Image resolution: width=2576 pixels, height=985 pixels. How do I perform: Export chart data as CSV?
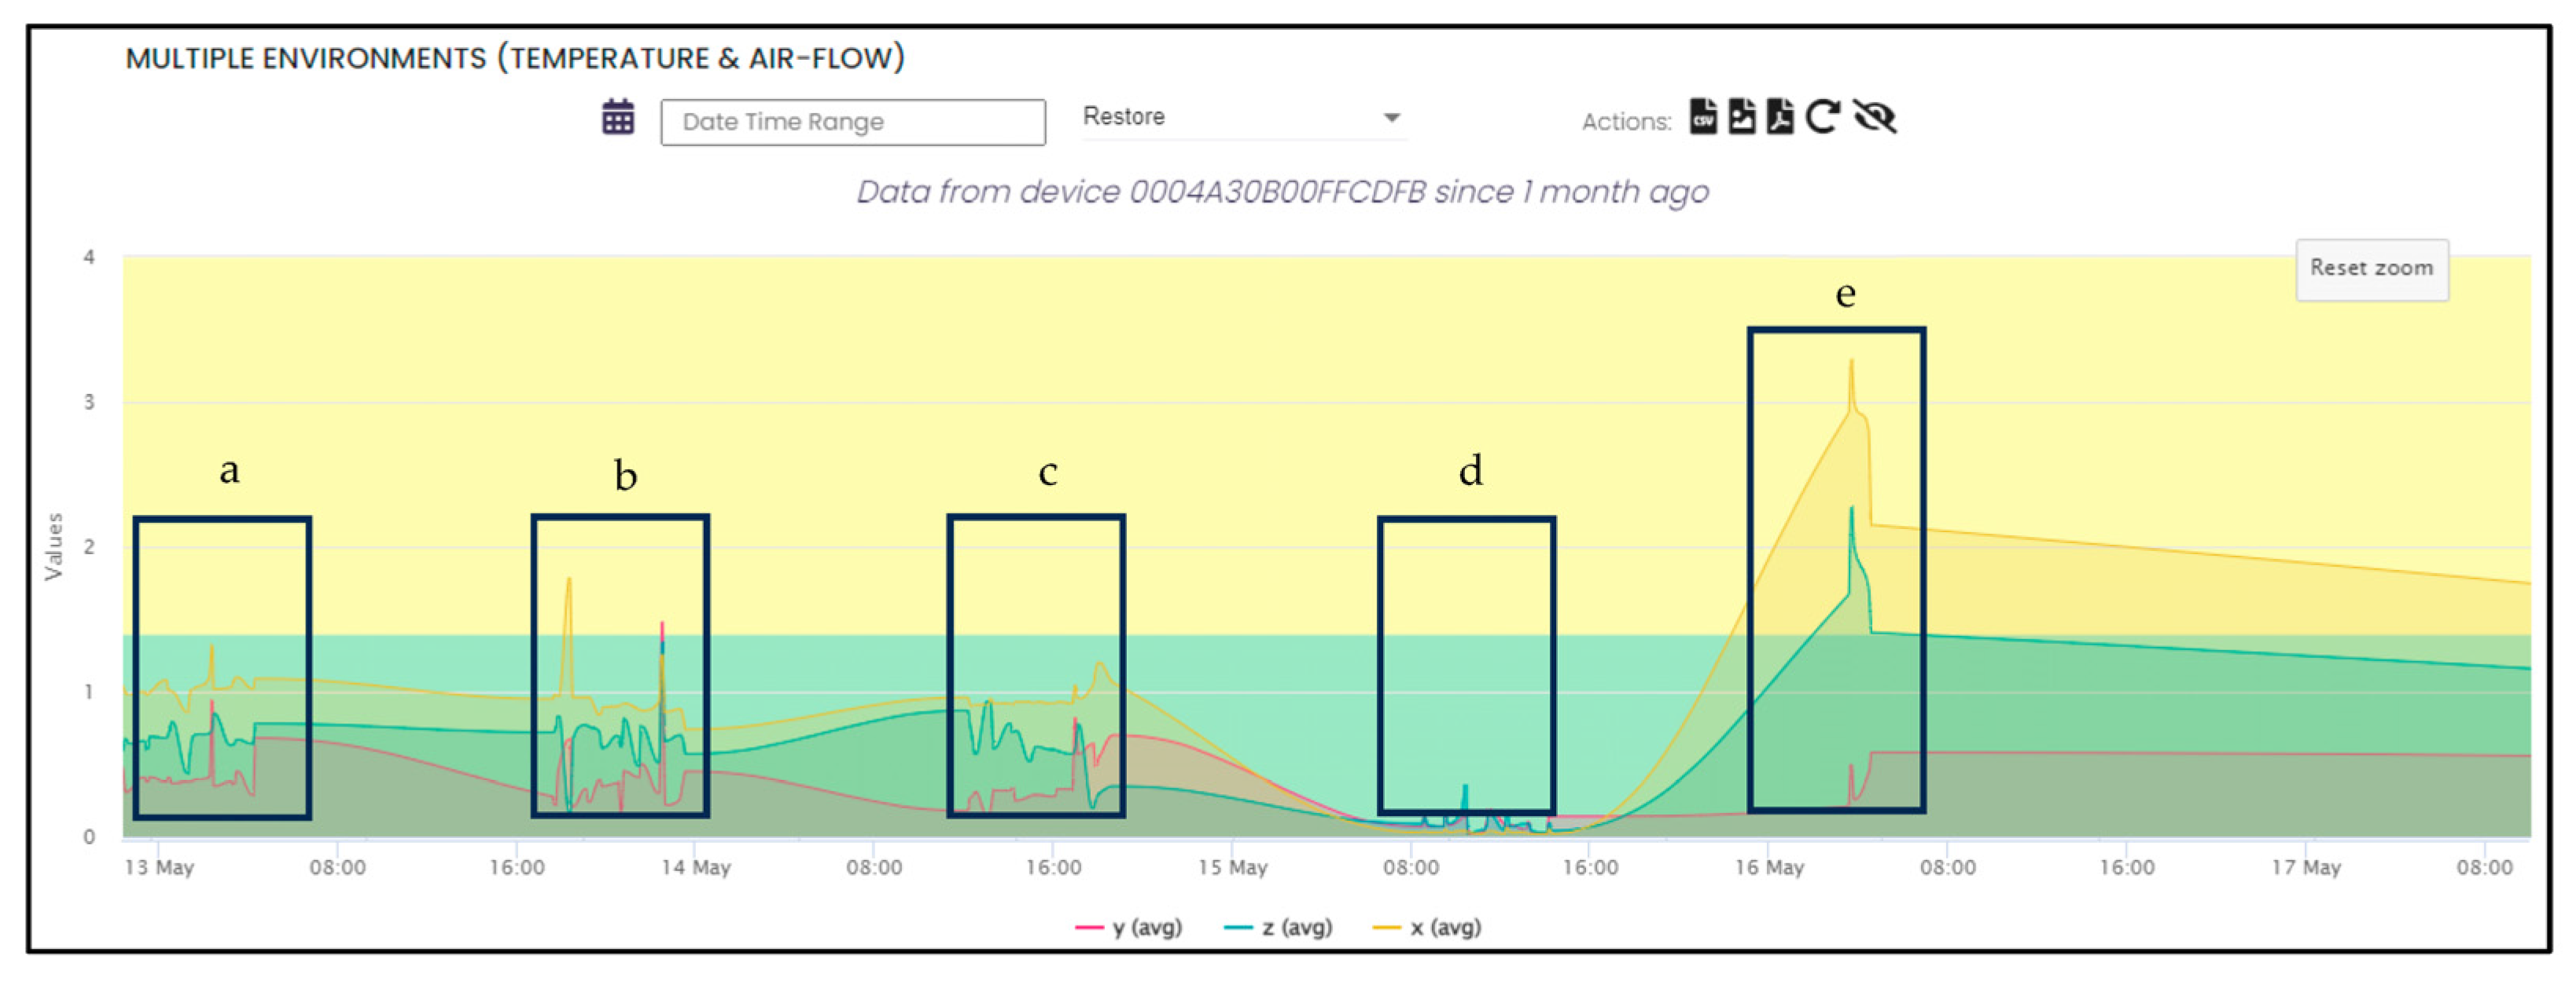coord(1703,117)
